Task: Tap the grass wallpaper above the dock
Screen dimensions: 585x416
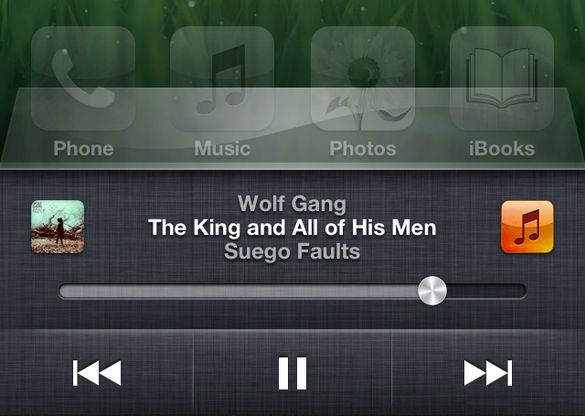Action: [292, 11]
